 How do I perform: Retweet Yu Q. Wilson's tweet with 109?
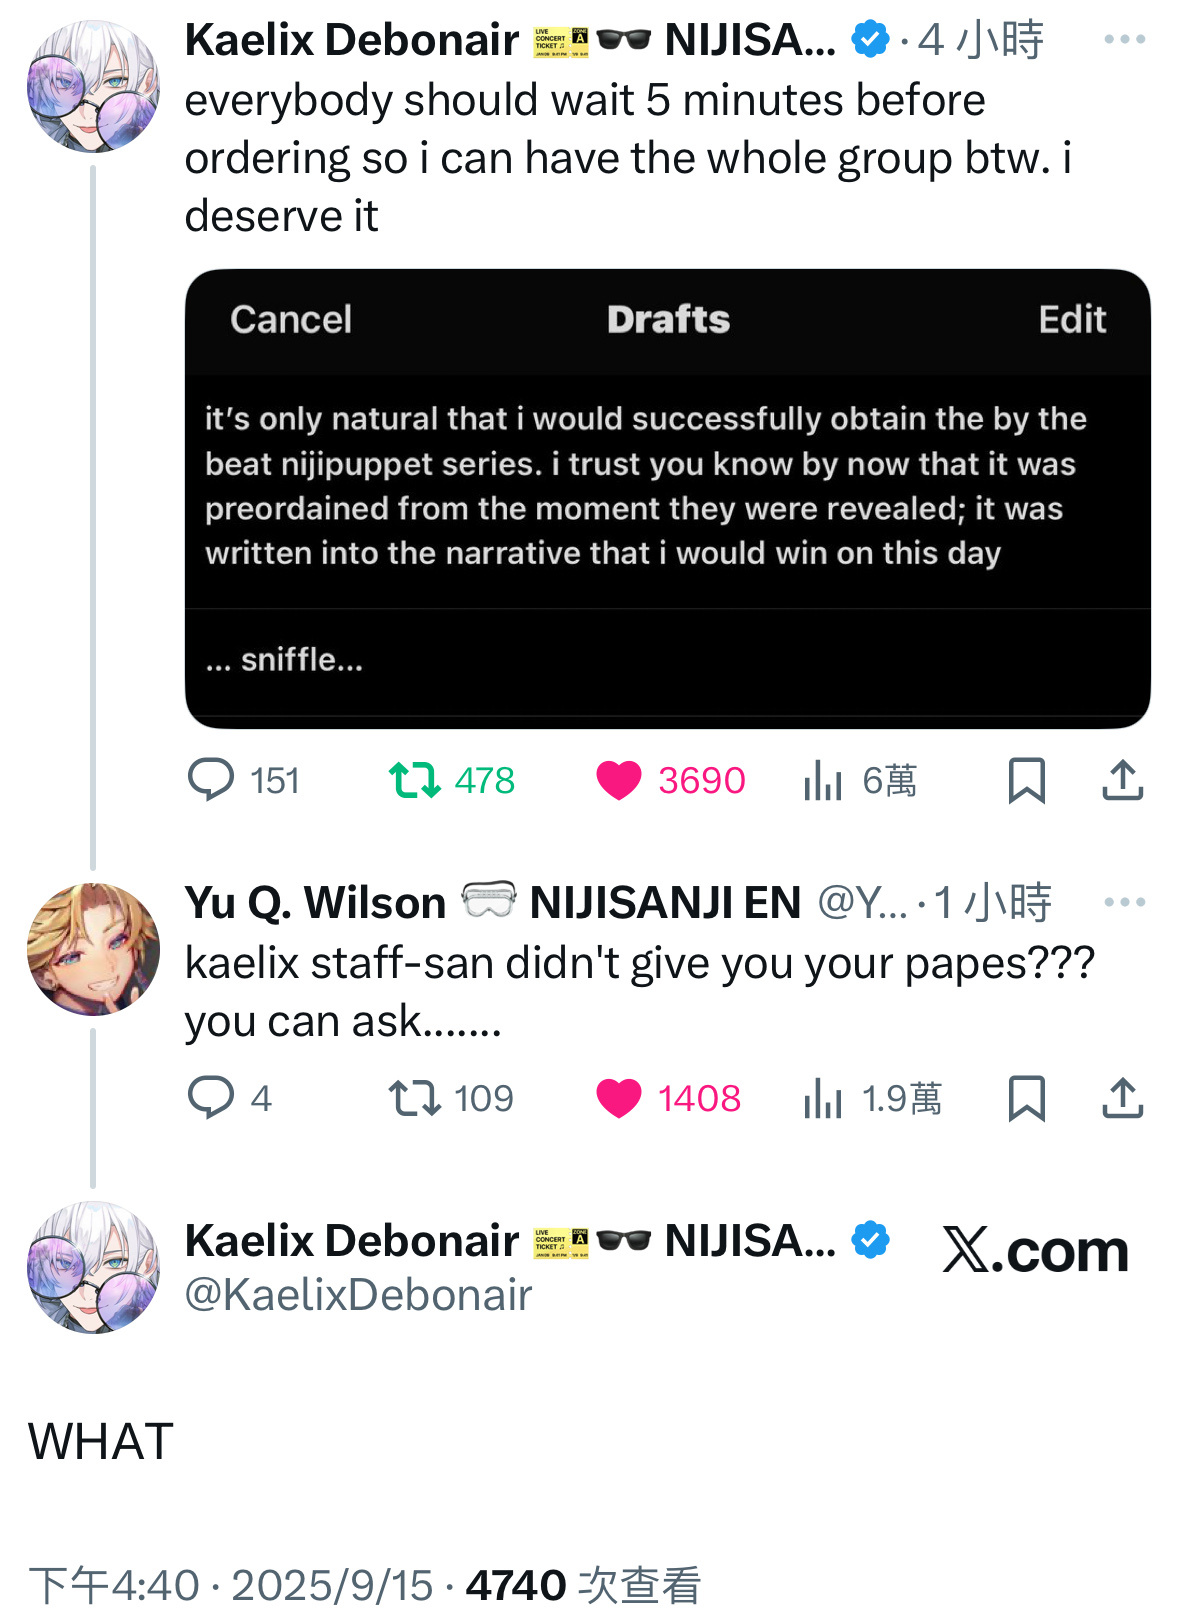[x=415, y=1098]
